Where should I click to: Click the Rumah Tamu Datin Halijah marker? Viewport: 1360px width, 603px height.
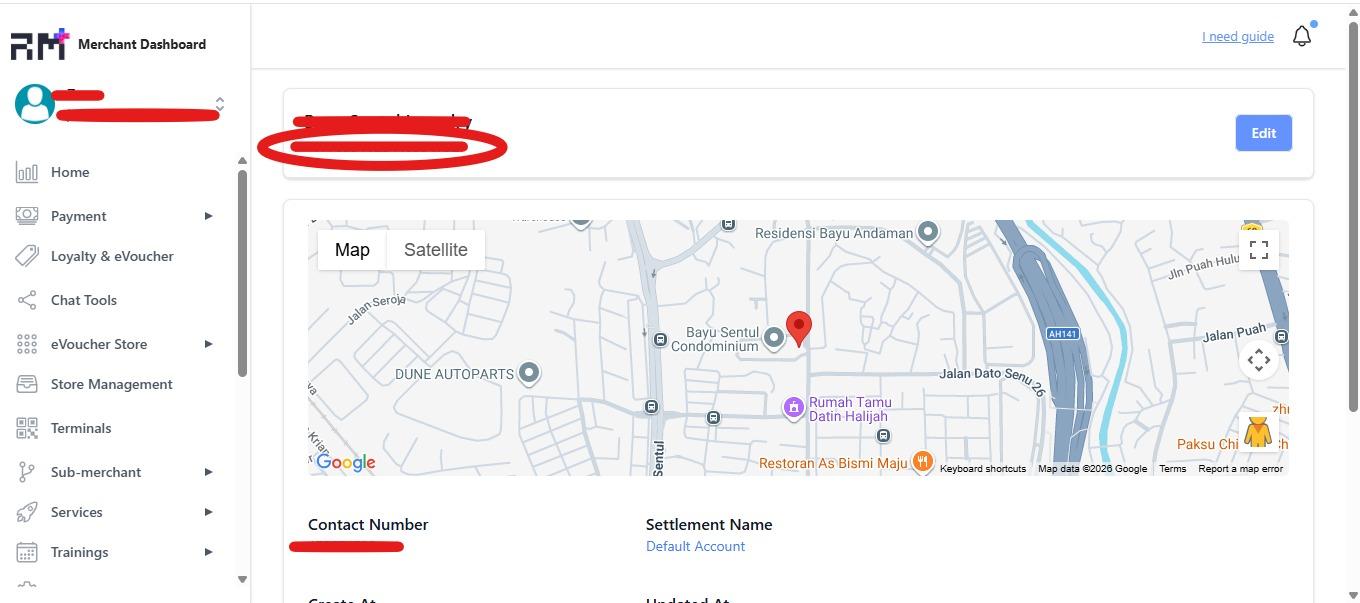793,407
